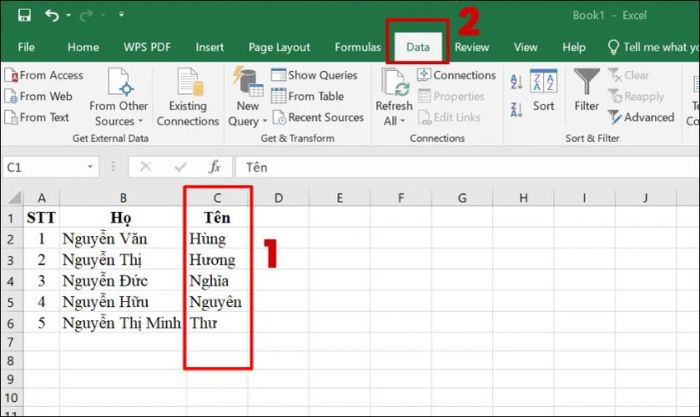Screen dimensions: 700x417
Task: Click cell Nguyên in column C
Action: (x=217, y=302)
